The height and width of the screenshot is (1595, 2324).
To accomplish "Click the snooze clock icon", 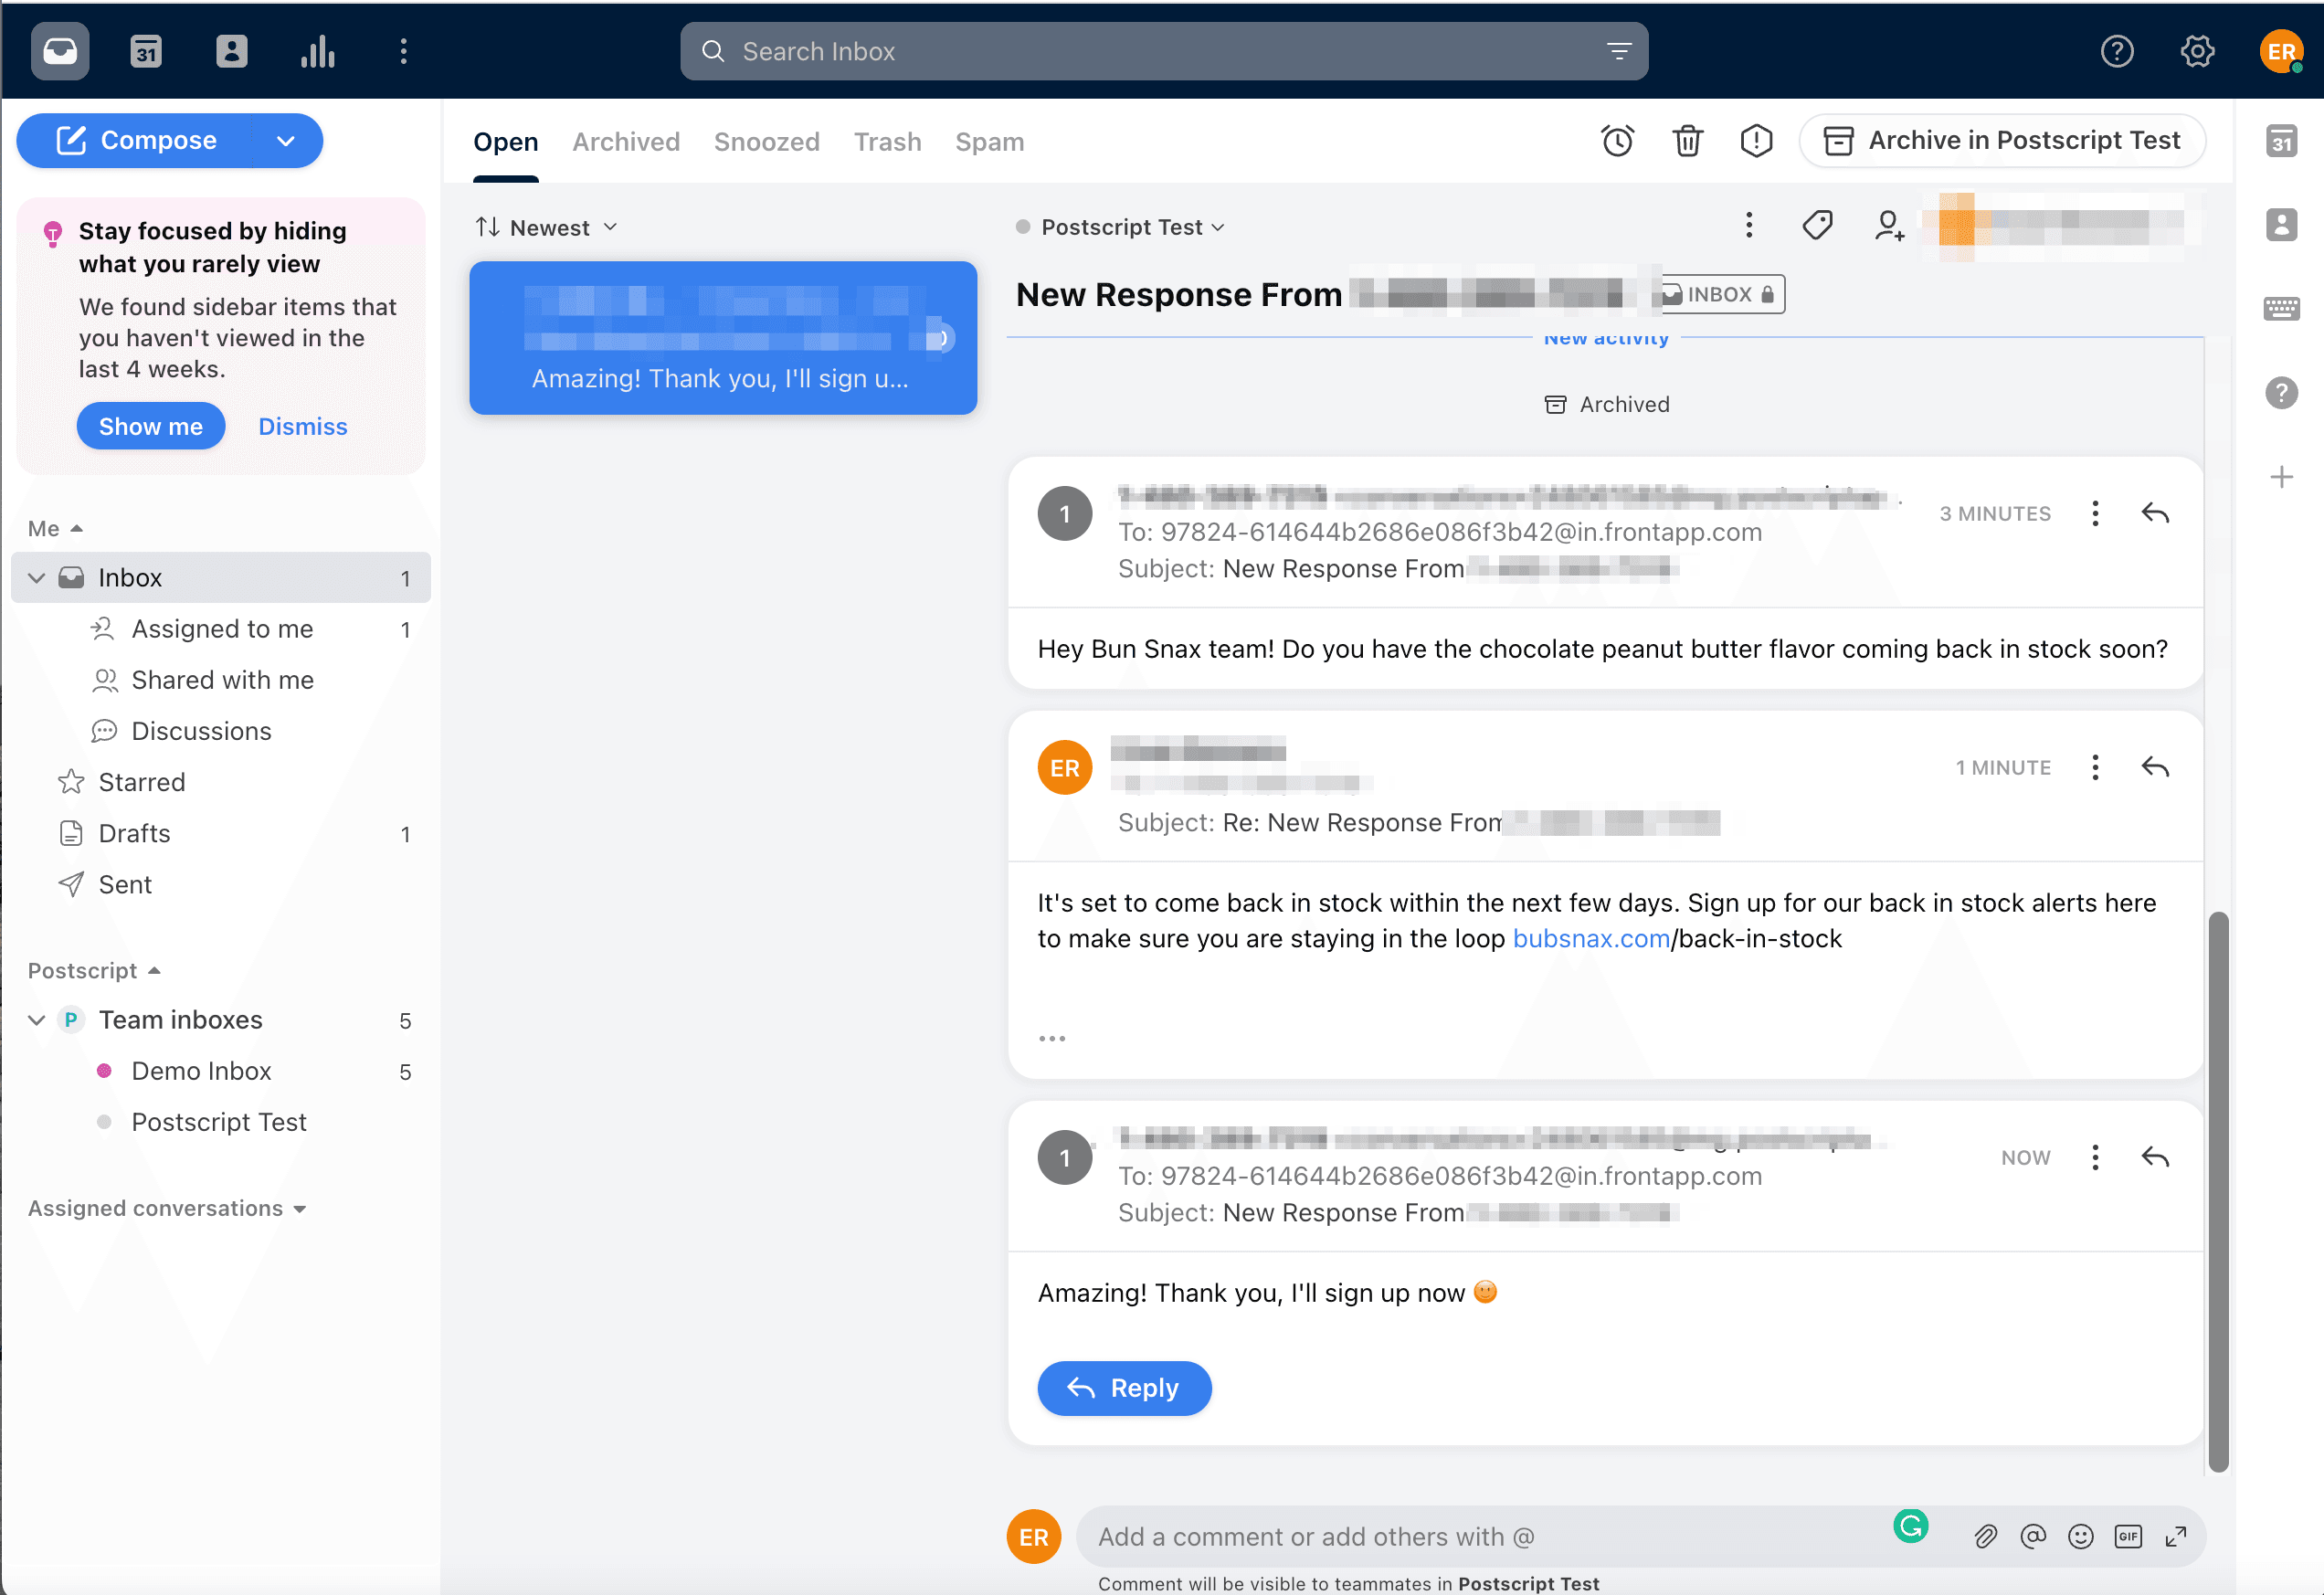I will tap(1617, 141).
